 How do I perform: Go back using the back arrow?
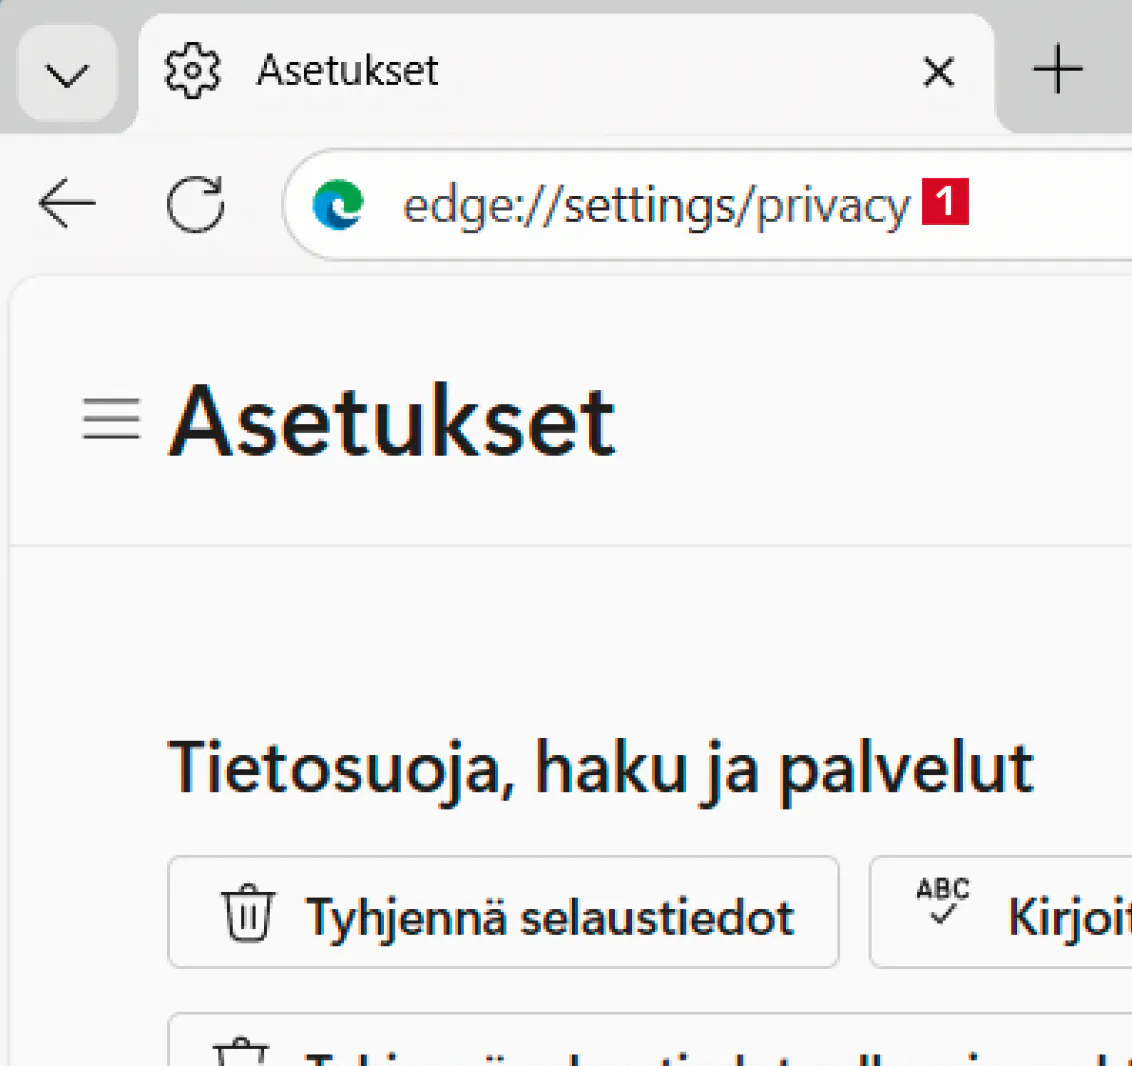point(67,204)
